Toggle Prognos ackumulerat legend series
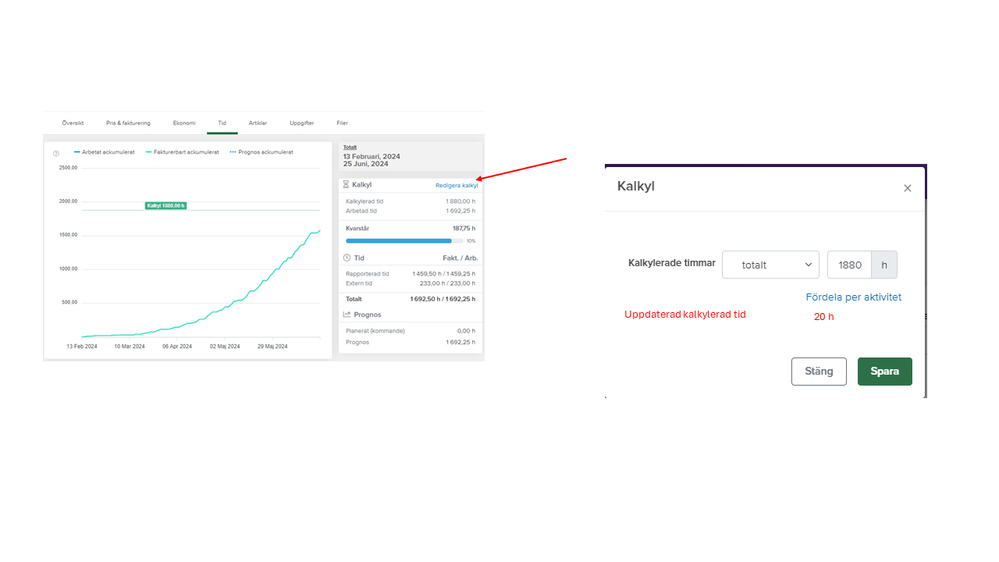 coord(262,152)
